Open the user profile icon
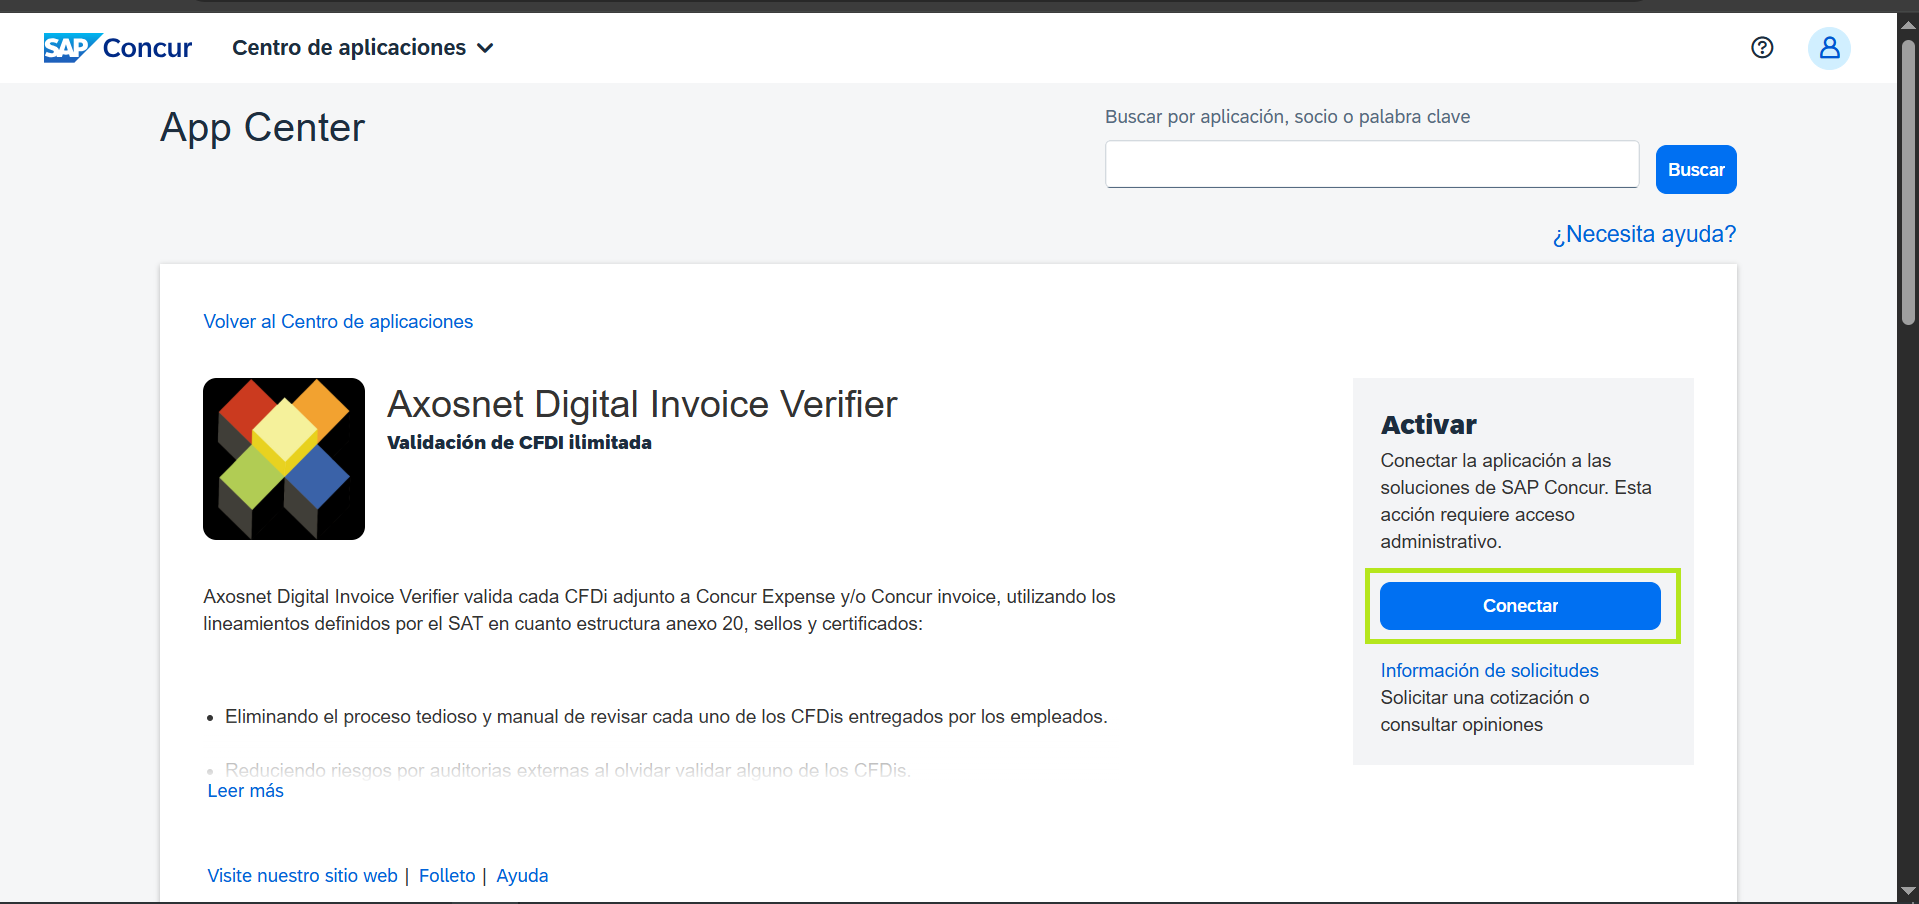Viewport: 1919px width, 904px height. [x=1828, y=48]
